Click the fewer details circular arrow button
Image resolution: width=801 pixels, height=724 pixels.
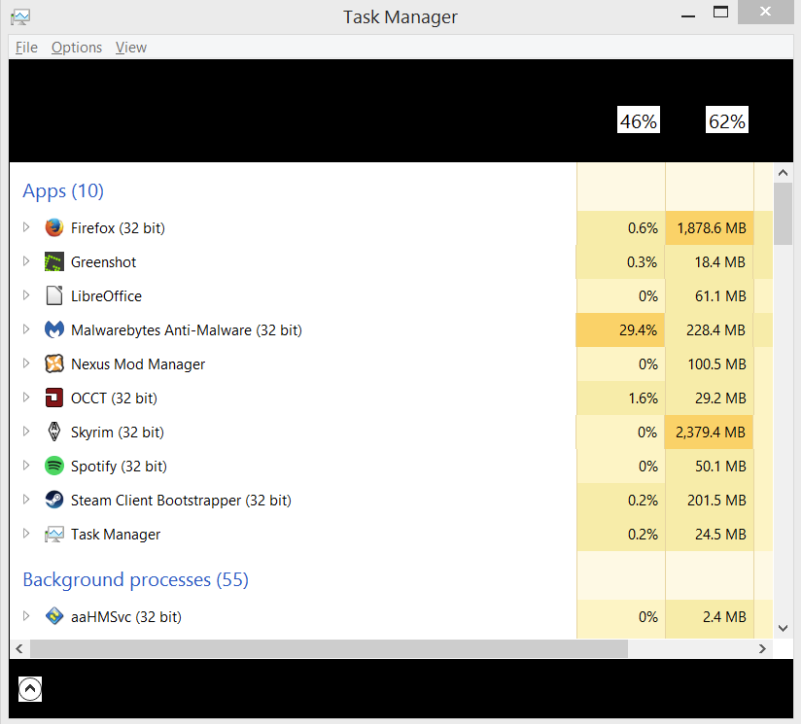30,689
